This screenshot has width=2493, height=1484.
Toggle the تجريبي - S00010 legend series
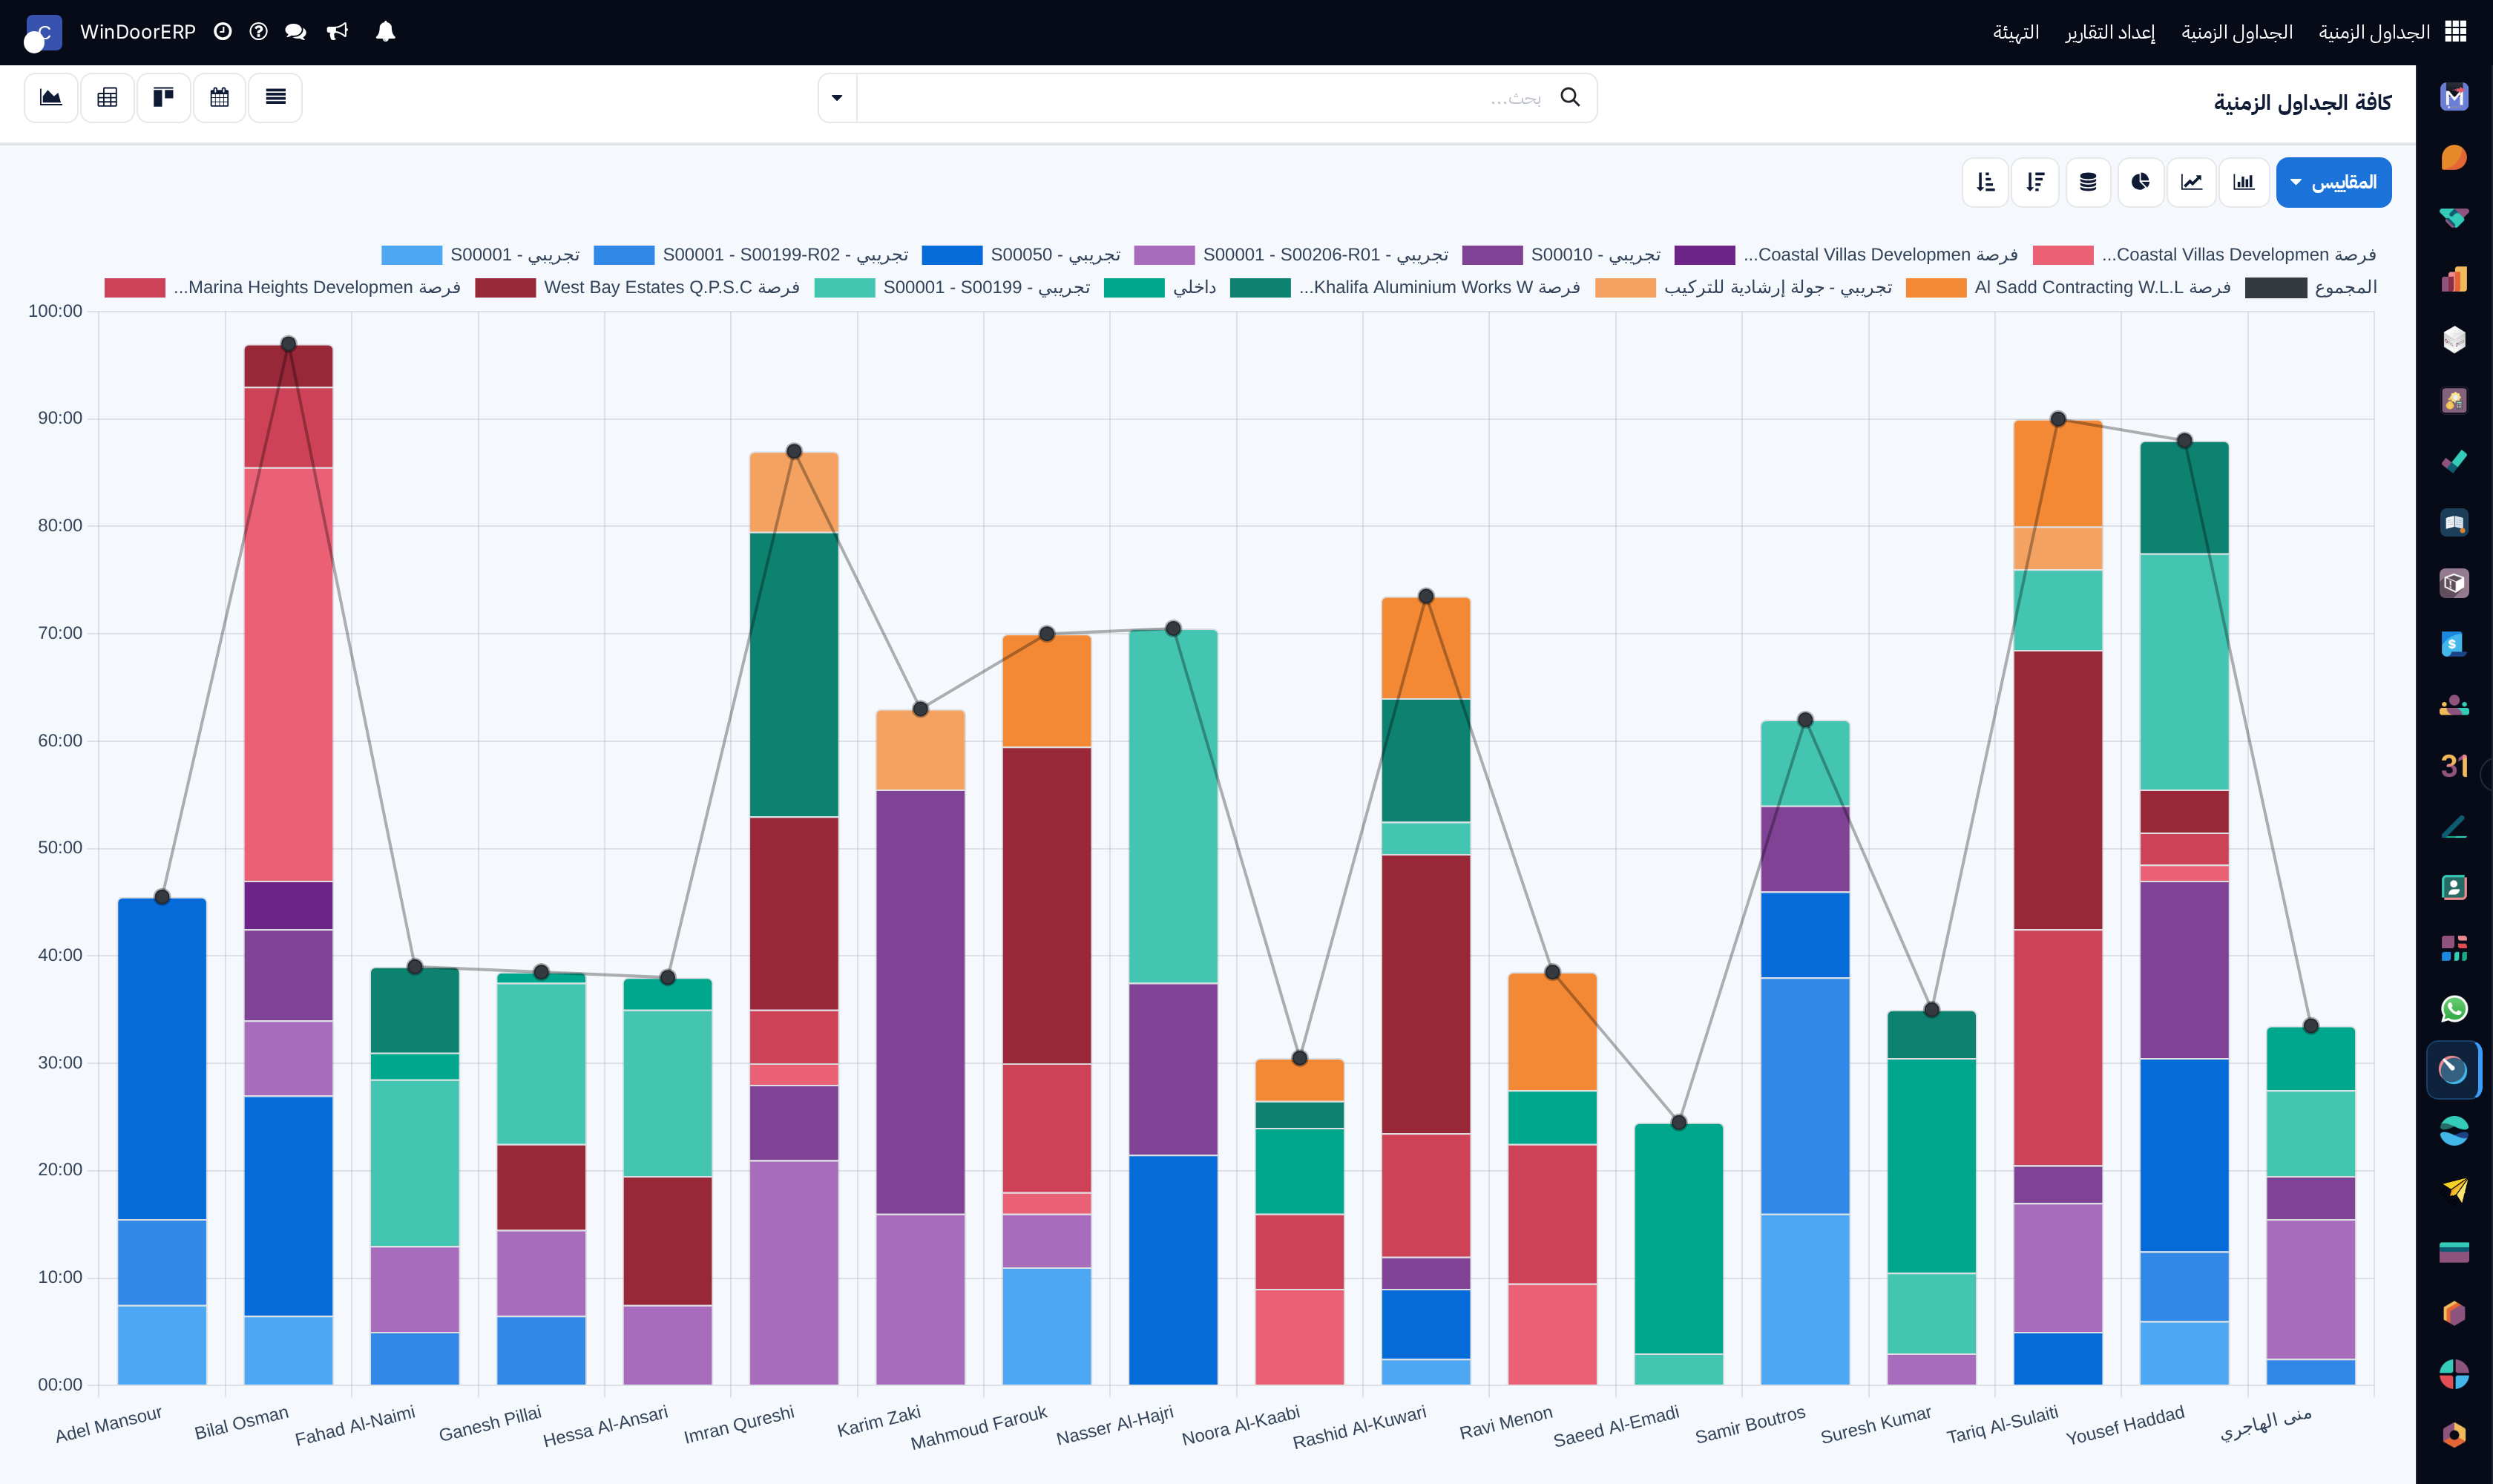(x=1560, y=255)
